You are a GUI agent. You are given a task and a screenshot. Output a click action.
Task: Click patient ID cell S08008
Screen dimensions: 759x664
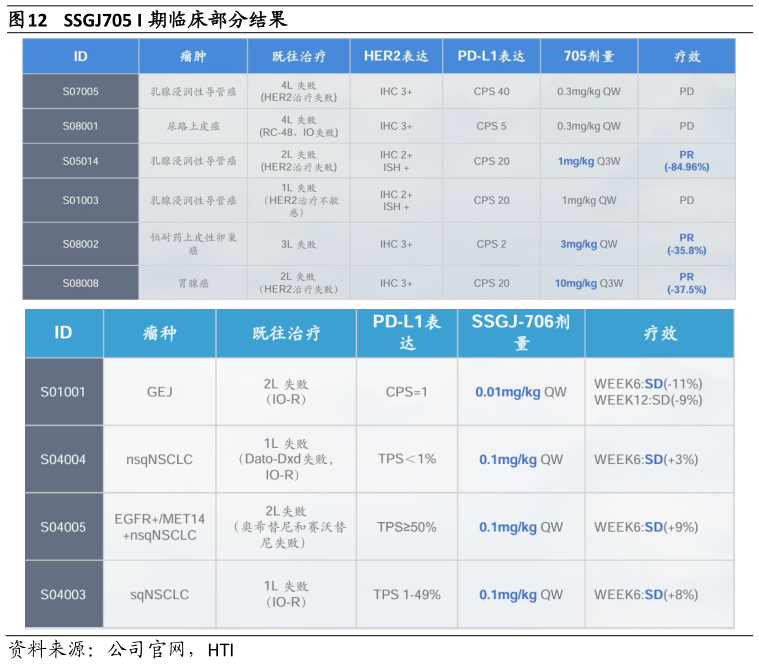(80, 283)
